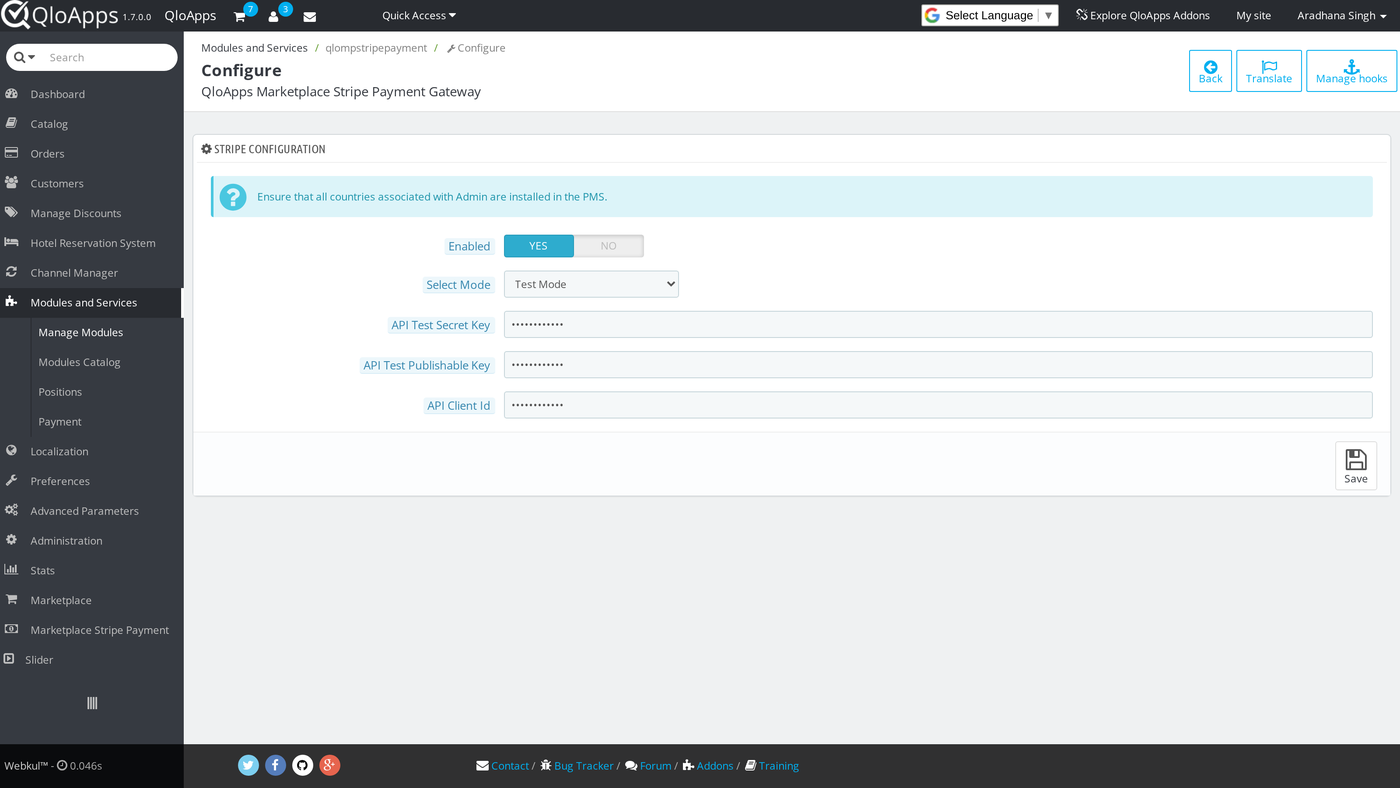
Task: Open the Aradhana Singh account menu
Action: [x=1342, y=16]
